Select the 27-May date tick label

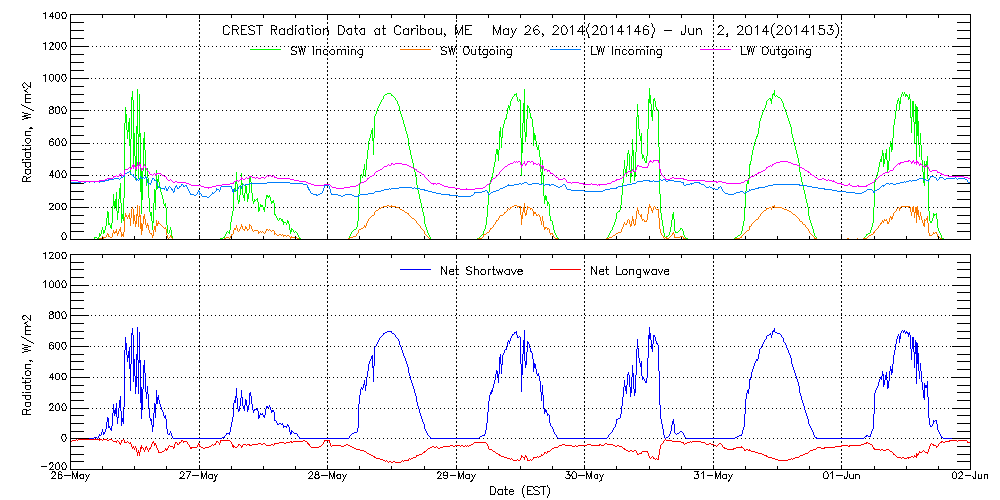pos(200,478)
